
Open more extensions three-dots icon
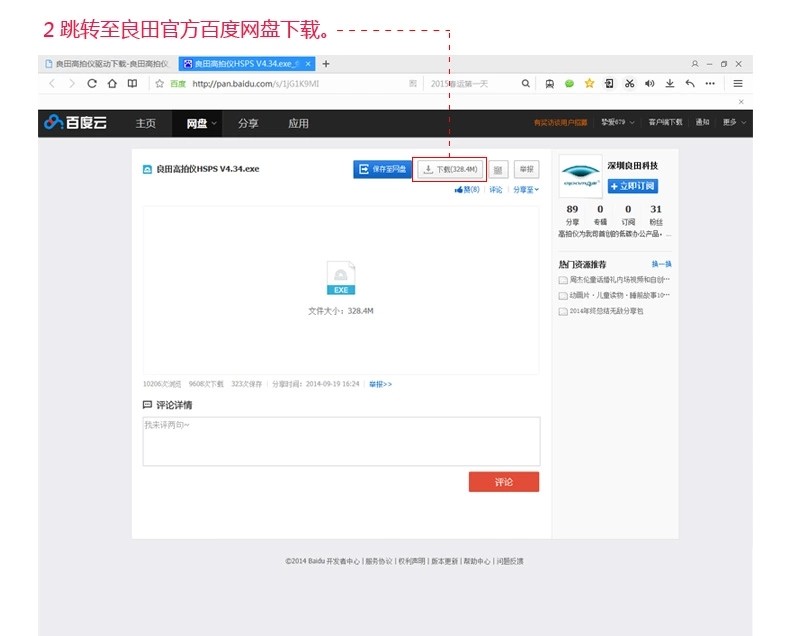(x=710, y=84)
